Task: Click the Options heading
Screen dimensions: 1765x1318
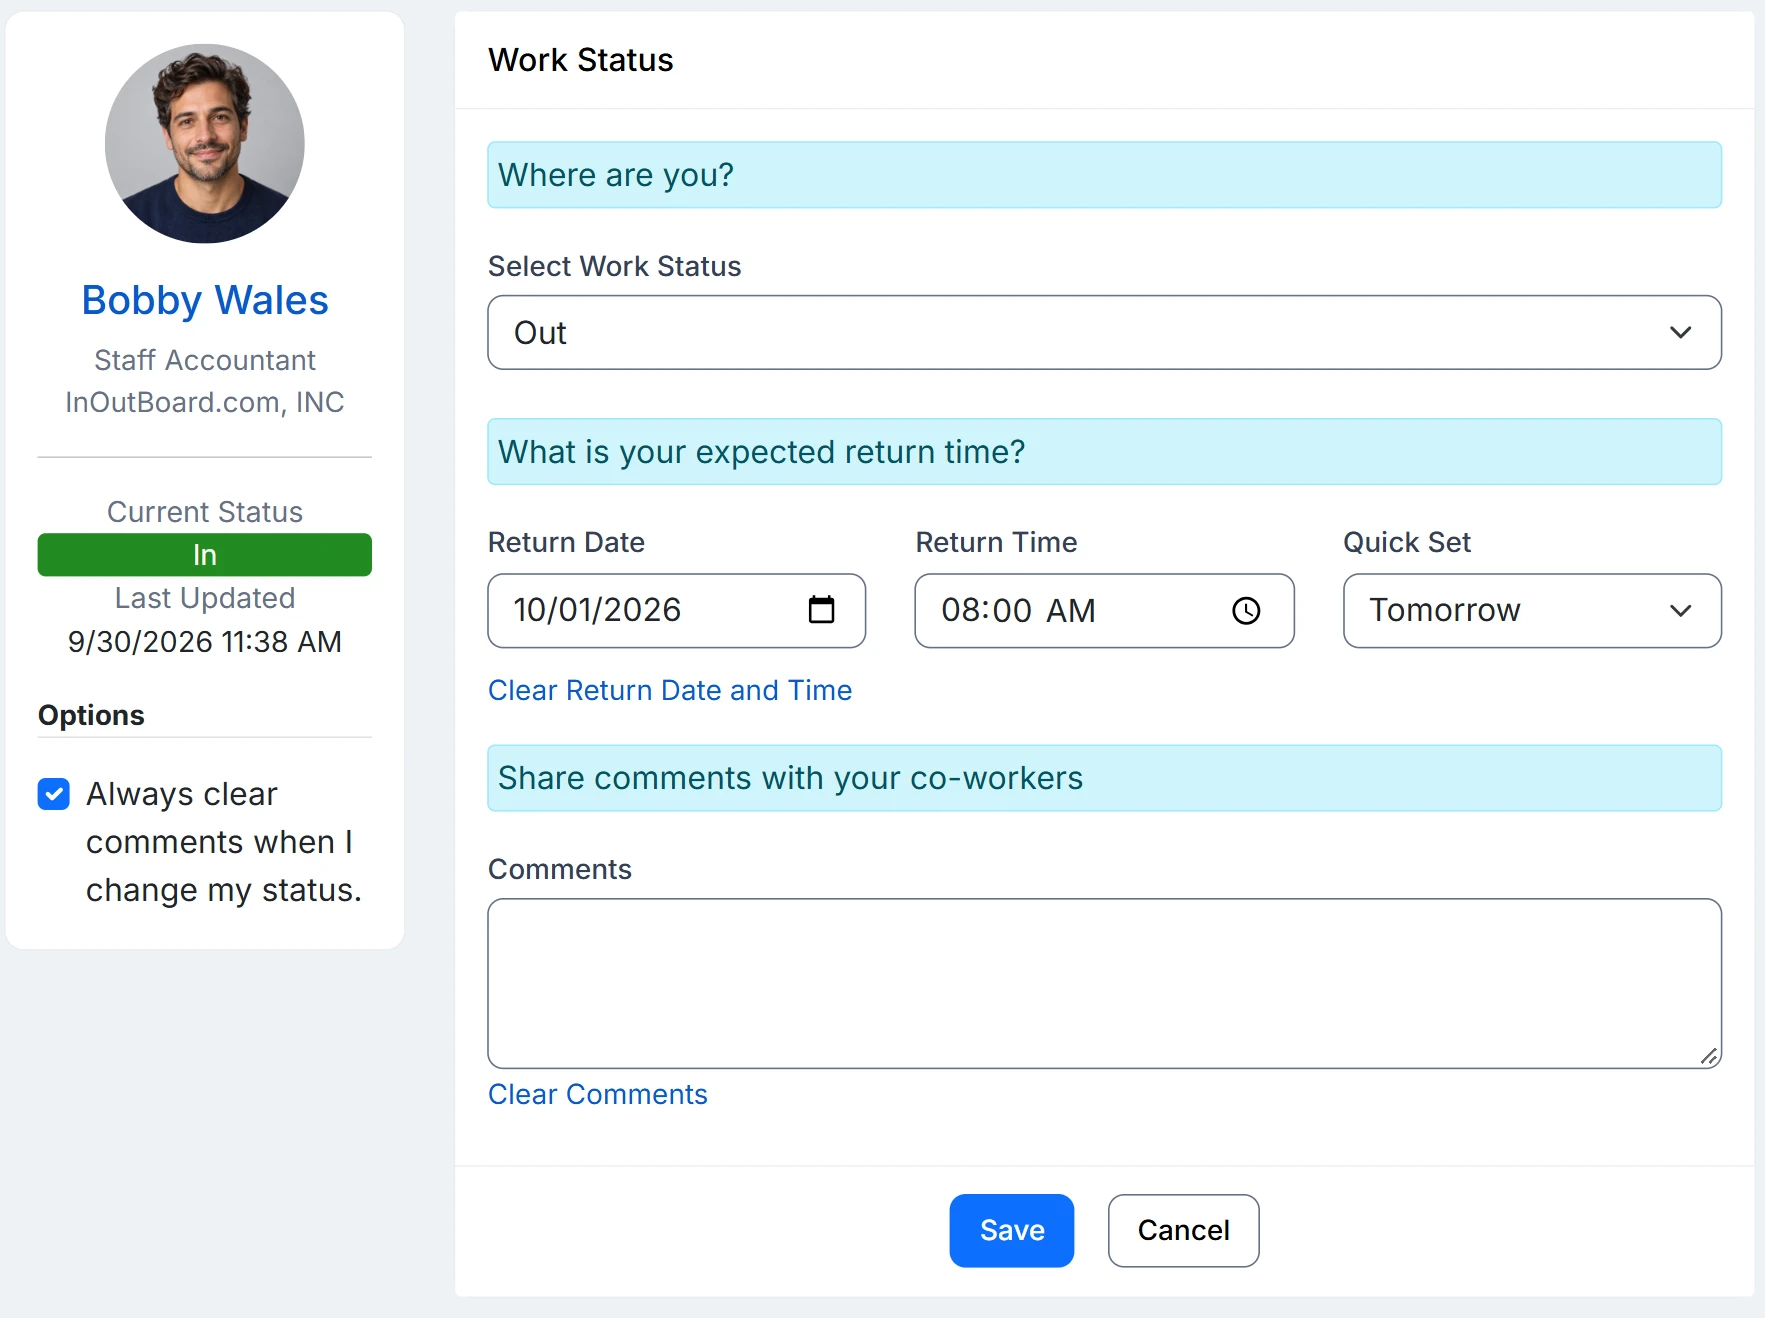Action: 91,715
